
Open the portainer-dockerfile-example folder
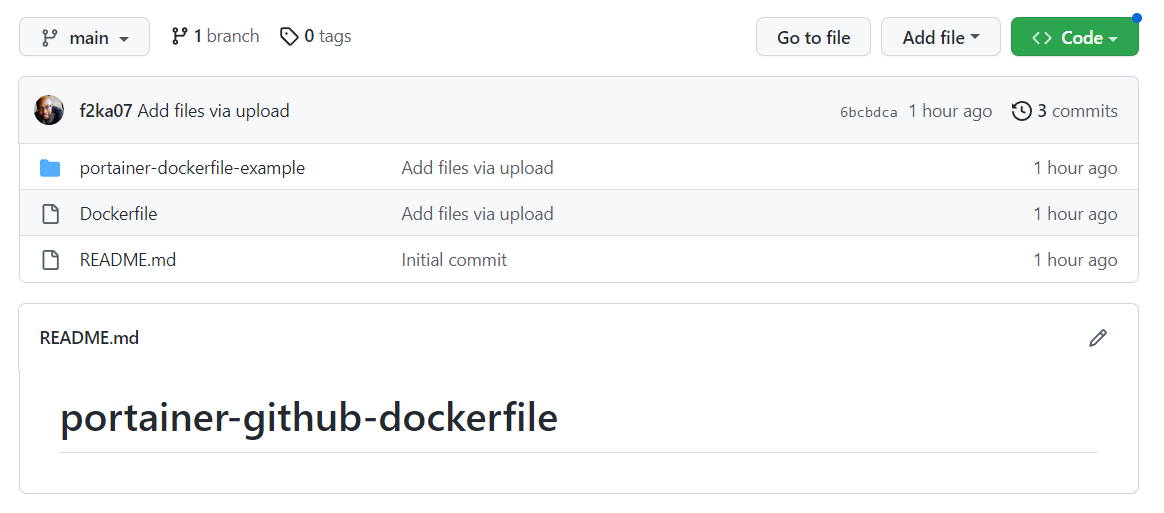click(192, 168)
